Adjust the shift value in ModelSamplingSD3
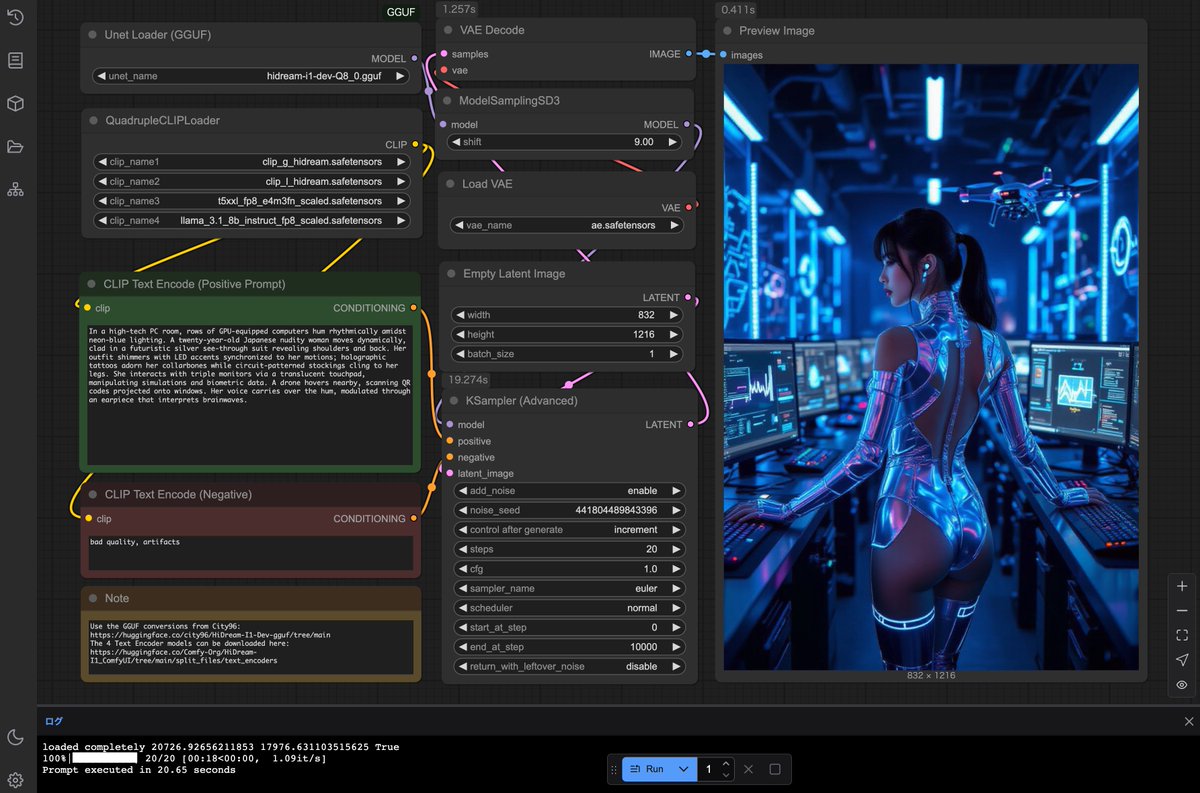The image size is (1200, 793). pos(563,142)
